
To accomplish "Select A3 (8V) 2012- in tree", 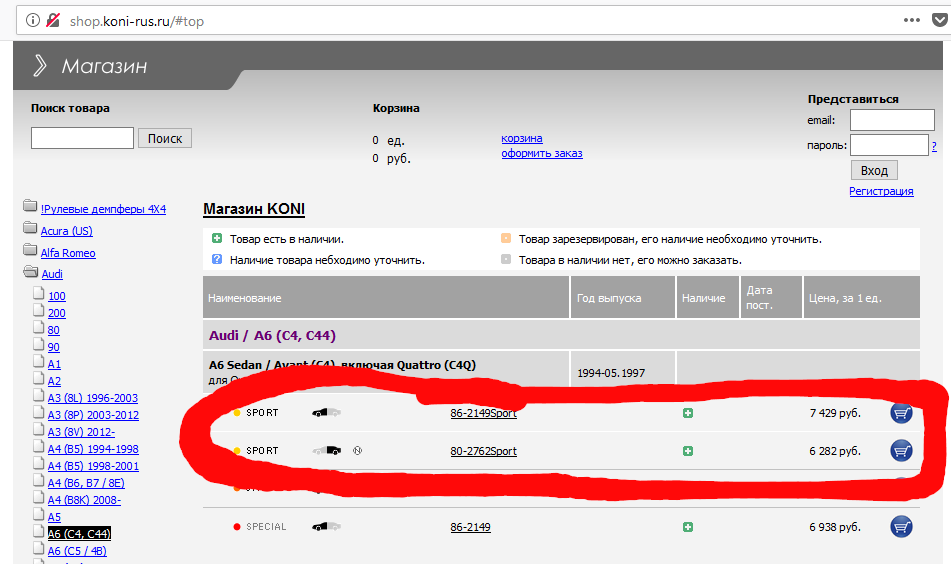I will [x=81, y=432].
